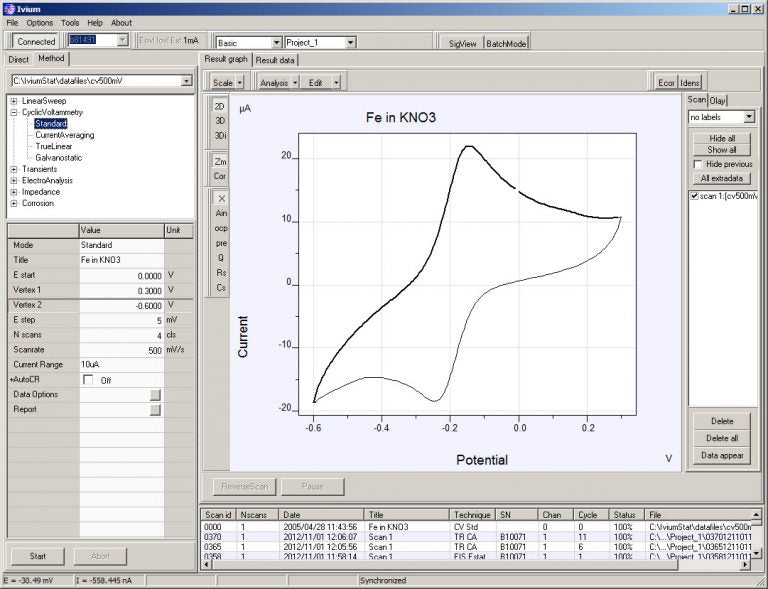The image size is (768, 589).
Task: Click the Delete all button
Action: (x=721, y=438)
